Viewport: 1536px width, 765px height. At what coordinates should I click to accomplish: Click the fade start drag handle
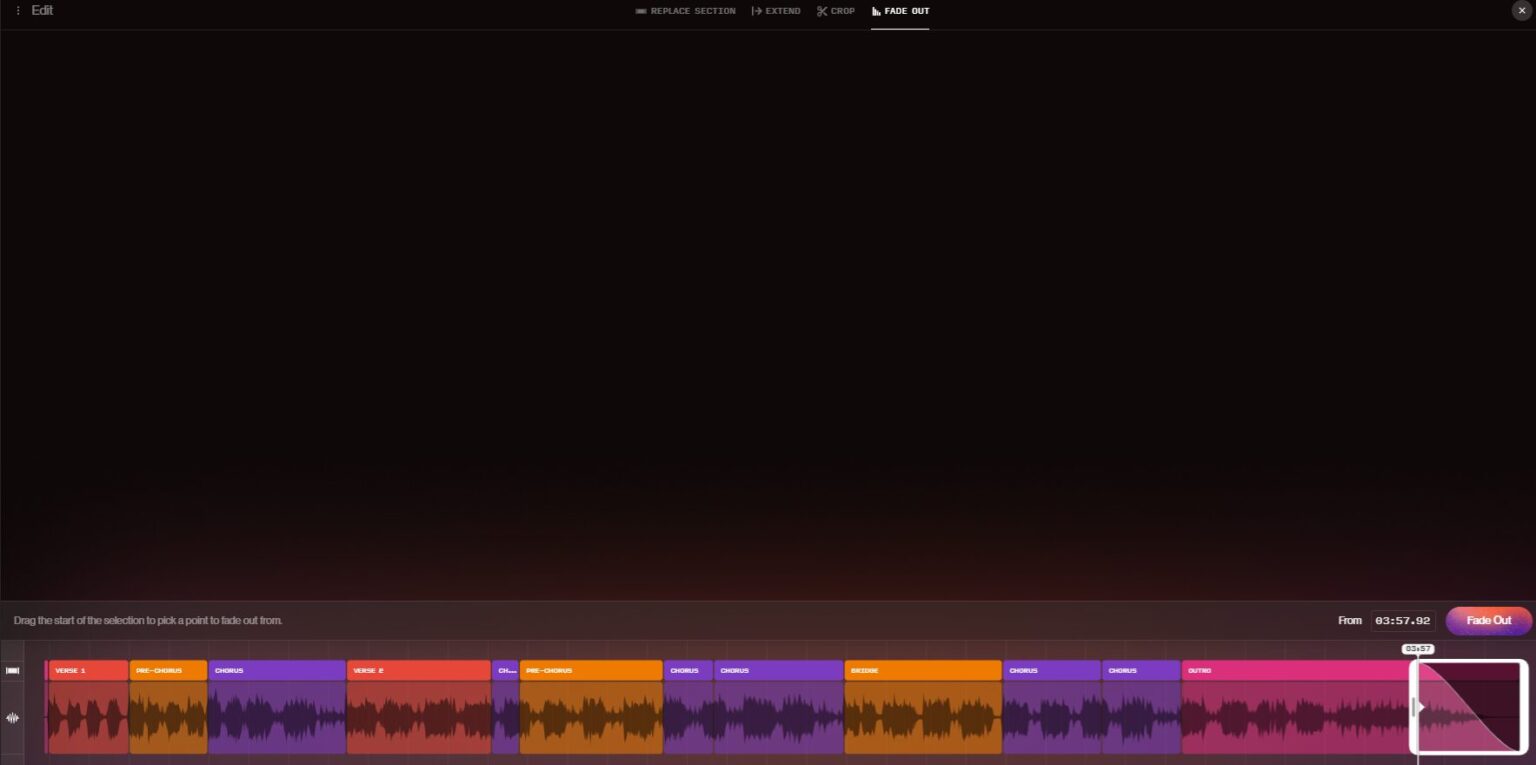[x=1415, y=708]
